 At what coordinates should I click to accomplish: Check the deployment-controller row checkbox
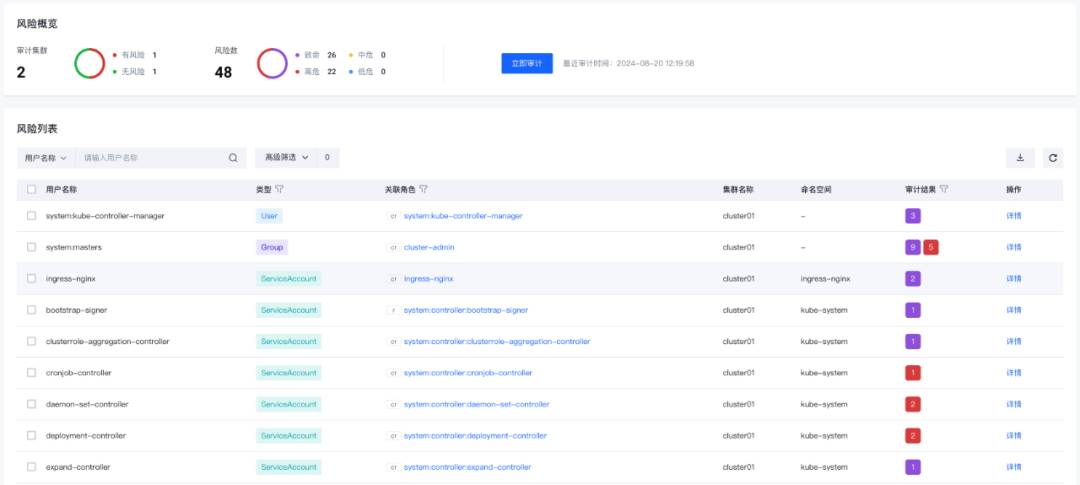tap(32, 436)
